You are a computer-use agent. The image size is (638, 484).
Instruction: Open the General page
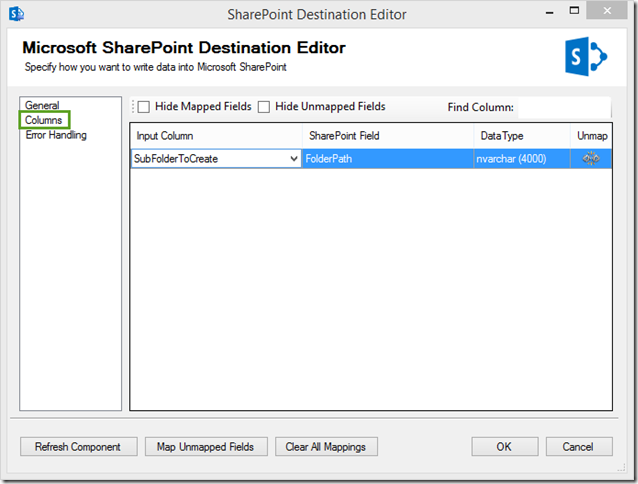click(x=42, y=105)
